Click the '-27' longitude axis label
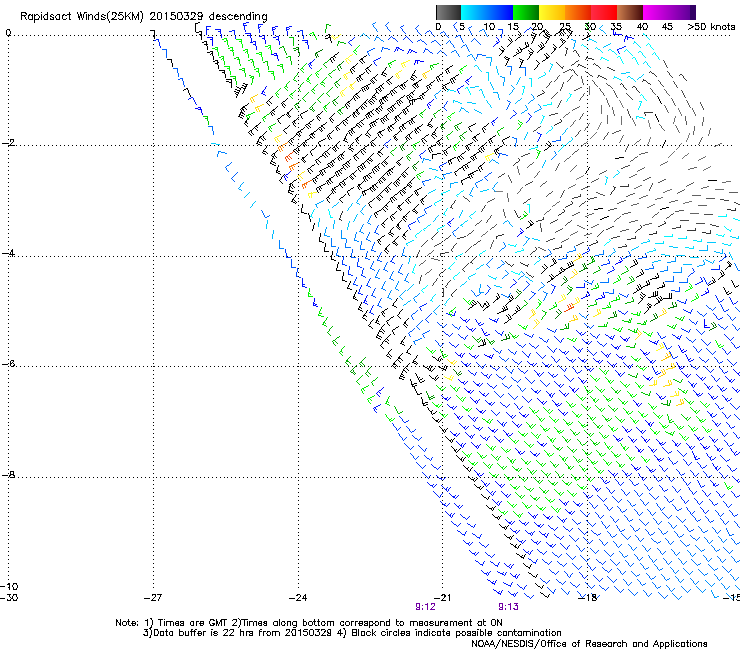This screenshot has height=650, width=740. [153, 598]
